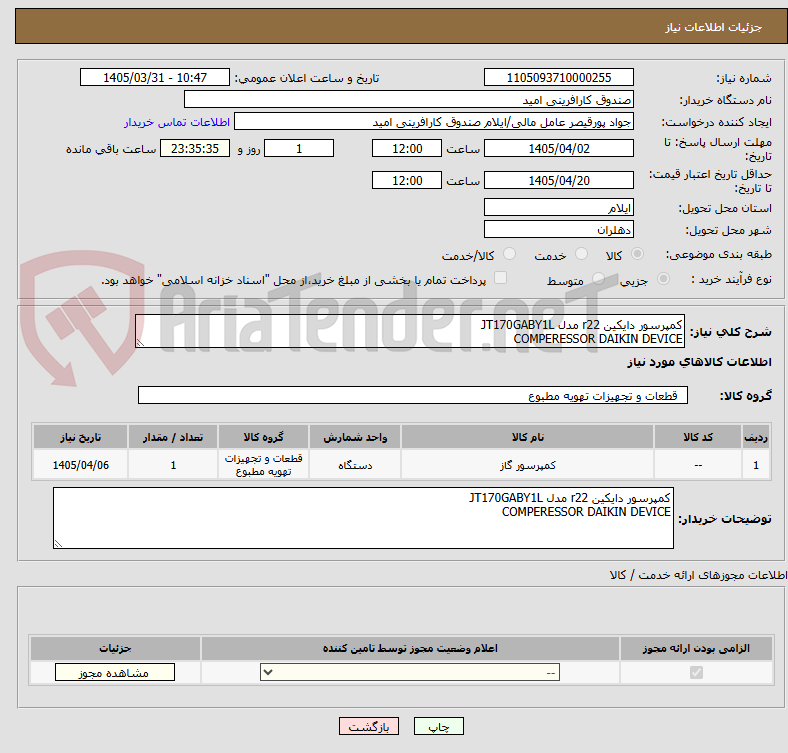Select the کالا radio button
This screenshot has width=788, height=753.
tap(637, 254)
